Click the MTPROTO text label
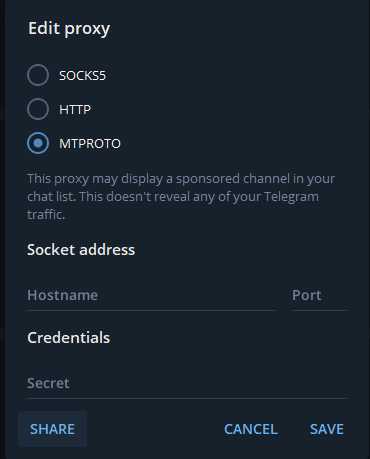This screenshot has width=370, height=459. (x=90, y=144)
